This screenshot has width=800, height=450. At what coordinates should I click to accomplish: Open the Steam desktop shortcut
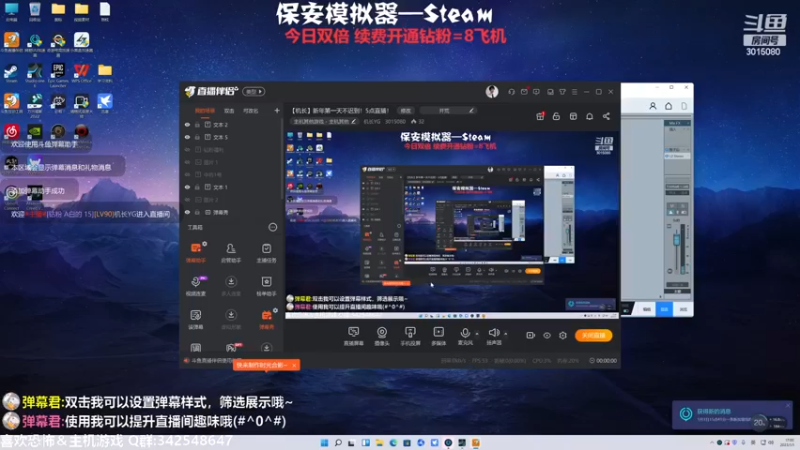click(x=11, y=73)
